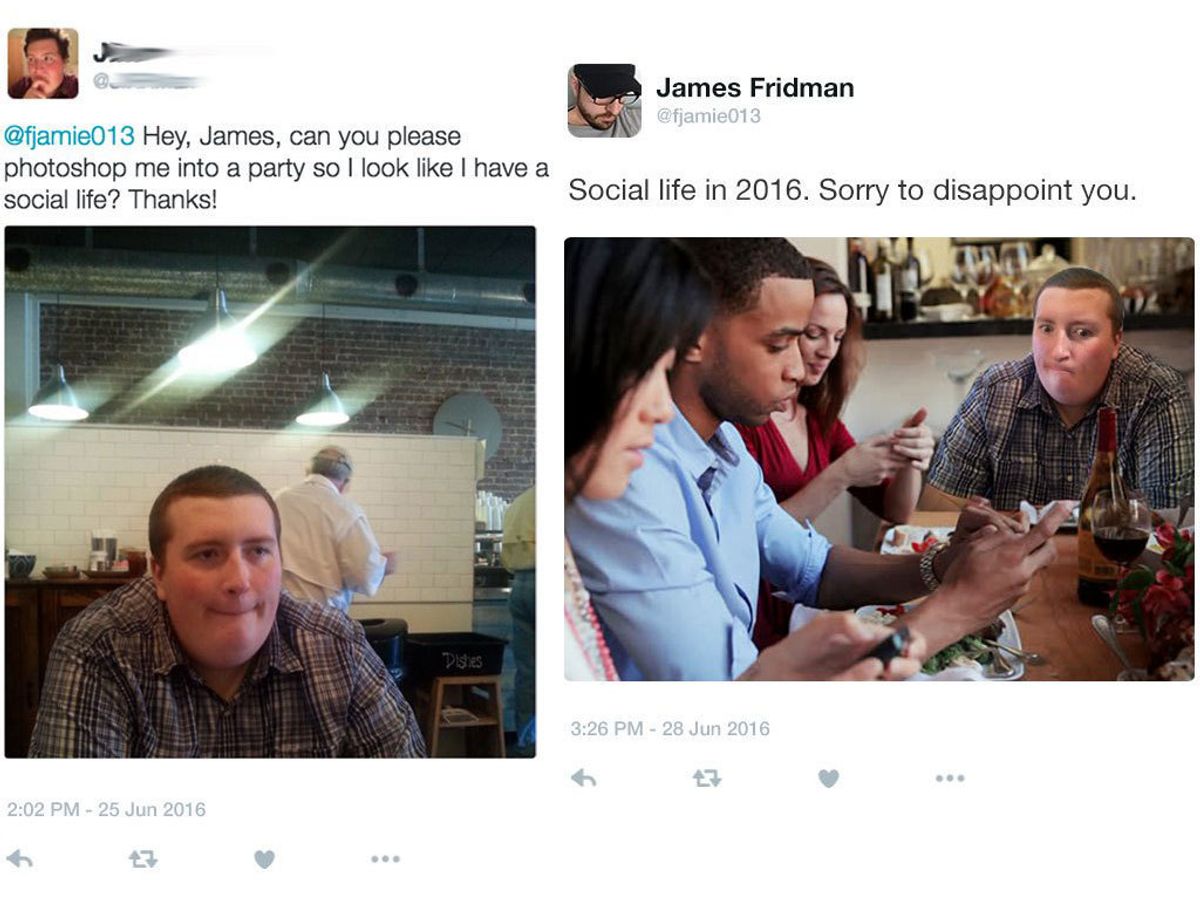Click the 2:02 PM - 25 Jun 2016 timestamp
This screenshot has width=1200, height=905.
pos(106,809)
